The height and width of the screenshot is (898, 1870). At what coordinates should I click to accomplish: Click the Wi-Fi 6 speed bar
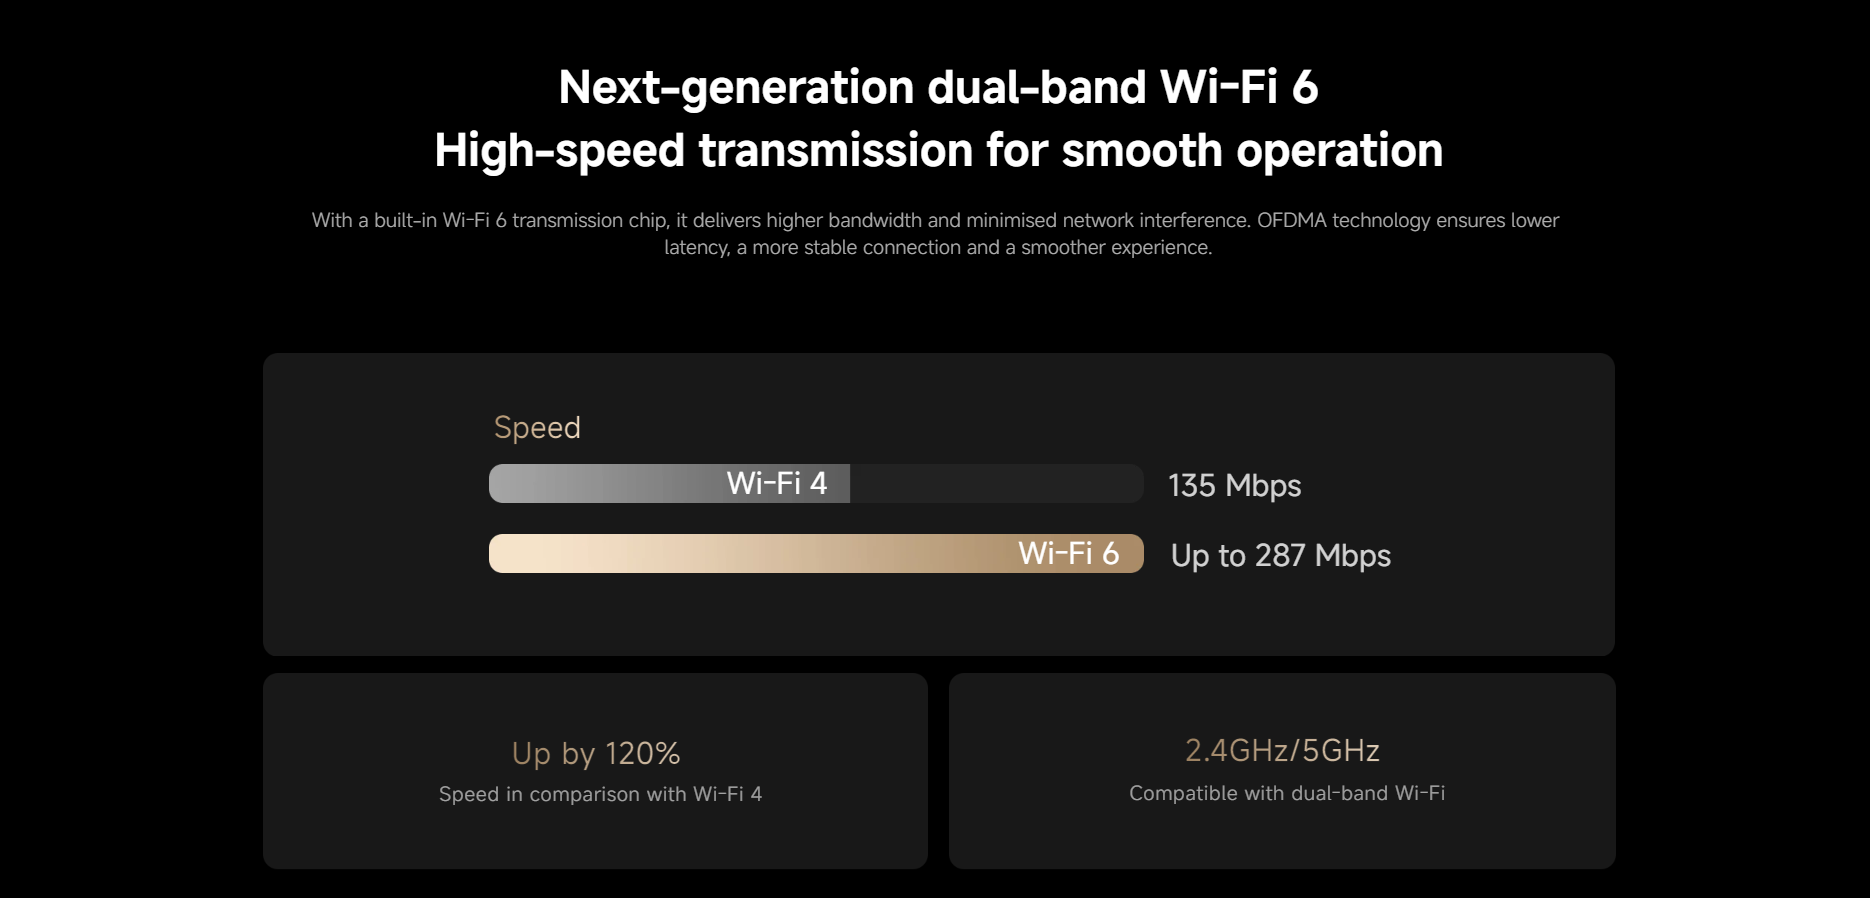[x=816, y=553]
